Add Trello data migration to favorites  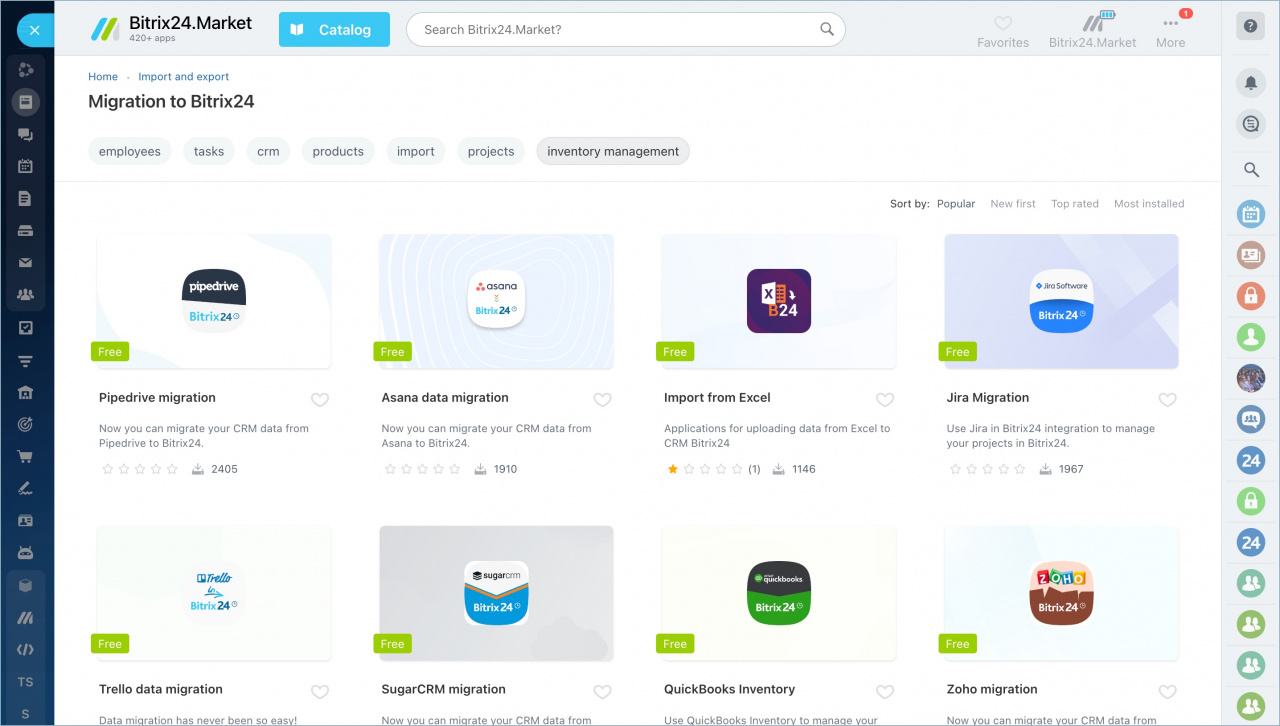pyautogui.click(x=320, y=692)
